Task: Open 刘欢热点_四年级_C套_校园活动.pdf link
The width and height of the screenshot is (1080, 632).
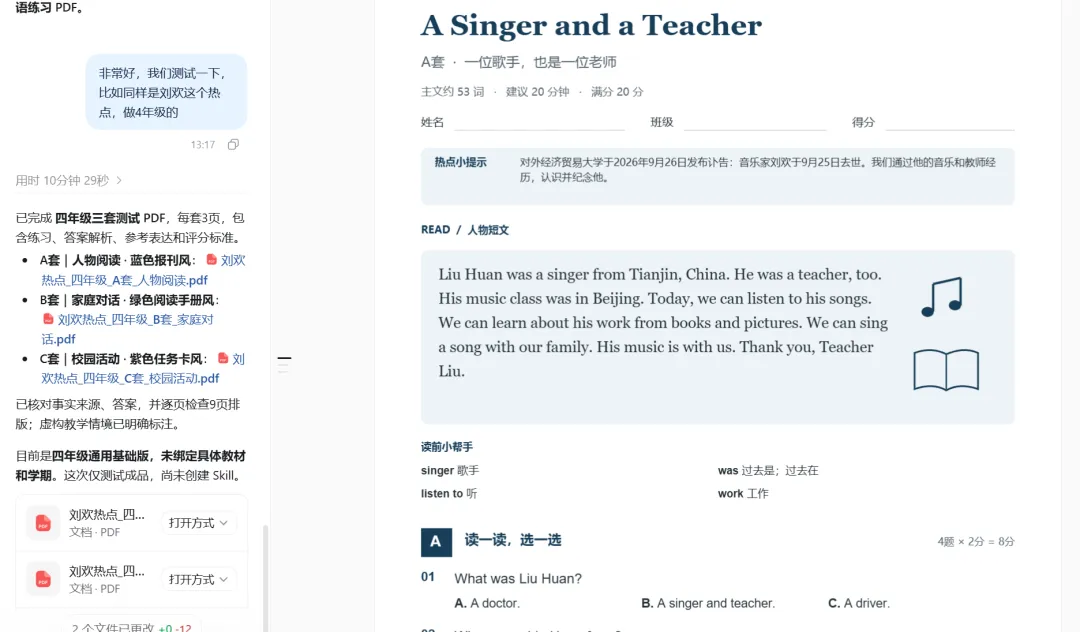Action: coord(143,368)
